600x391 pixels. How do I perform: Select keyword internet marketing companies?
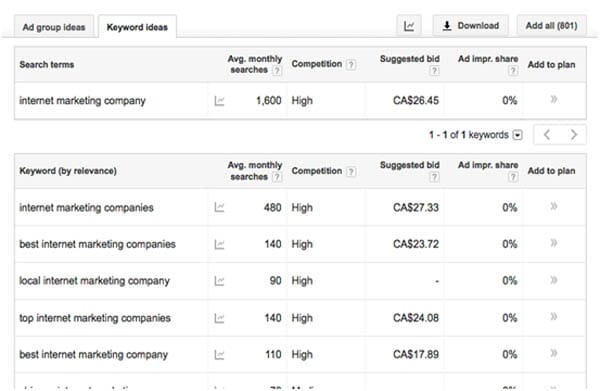[x=86, y=207]
